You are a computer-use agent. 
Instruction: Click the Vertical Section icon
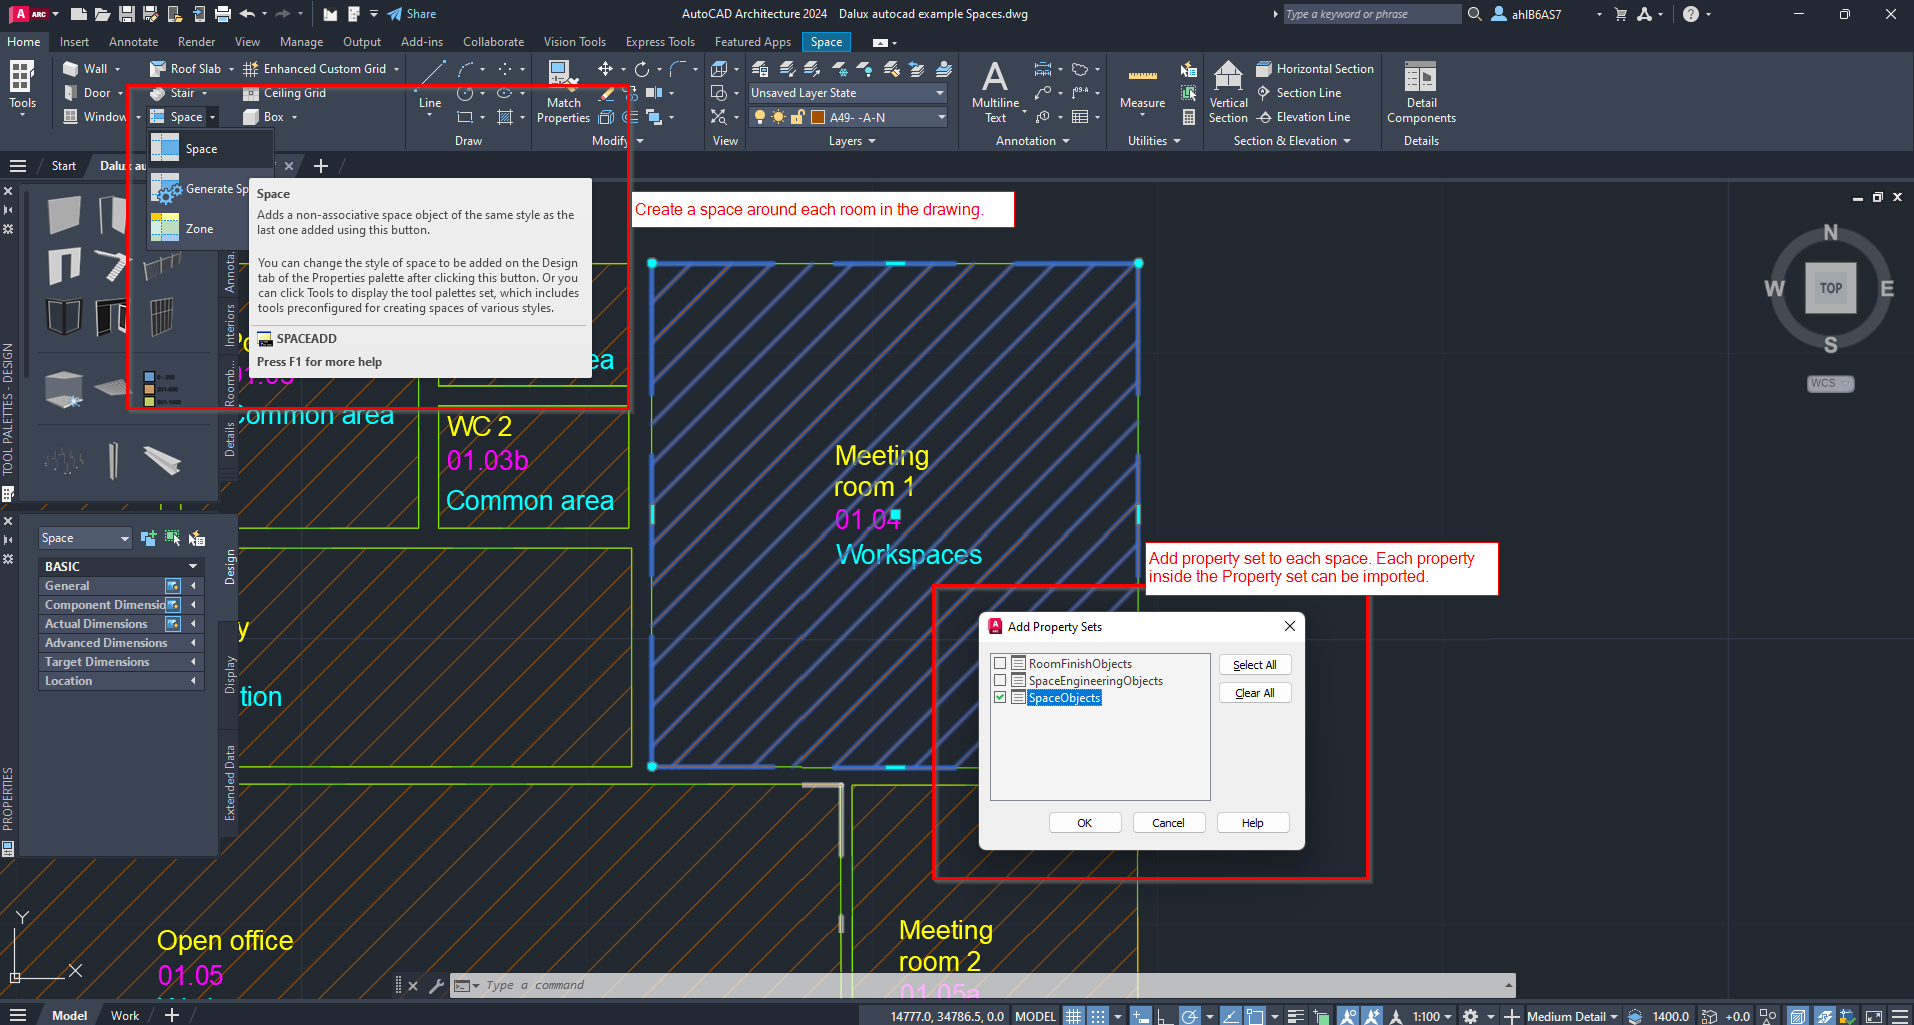pyautogui.click(x=1227, y=76)
